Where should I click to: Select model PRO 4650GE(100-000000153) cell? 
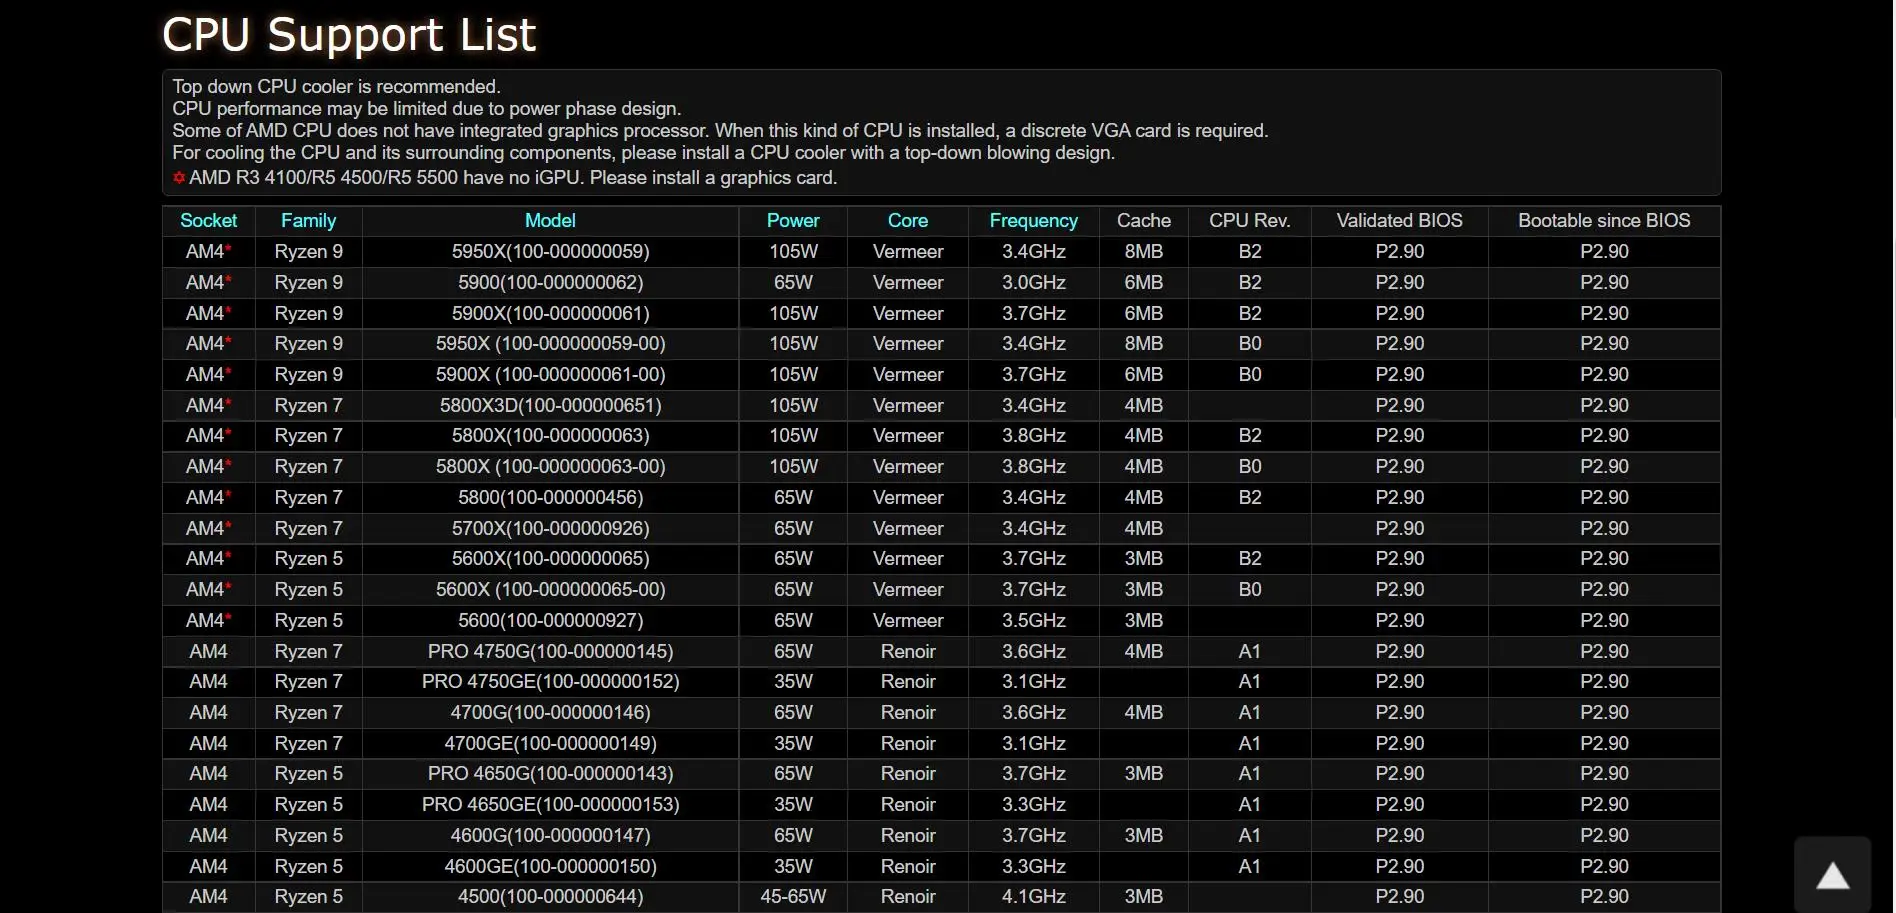coord(550,805)
